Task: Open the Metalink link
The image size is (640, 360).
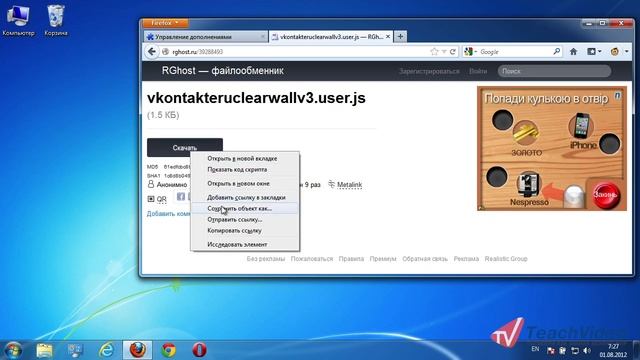Action: [x=349, y=185]
